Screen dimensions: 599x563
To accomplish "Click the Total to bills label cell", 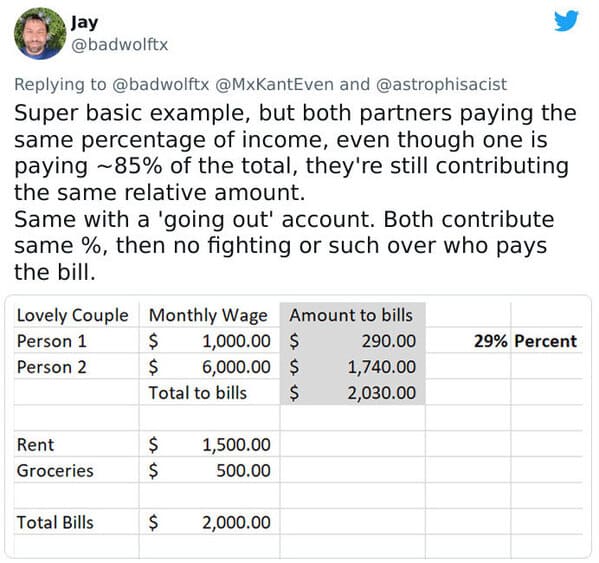I will click(x=209, y=393).
